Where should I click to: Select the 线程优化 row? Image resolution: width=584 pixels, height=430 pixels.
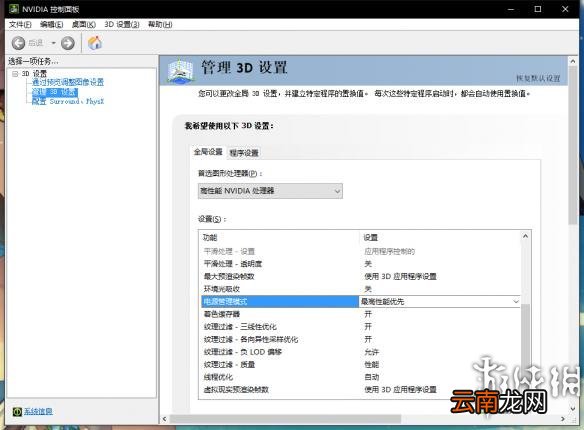pos(361,377)
